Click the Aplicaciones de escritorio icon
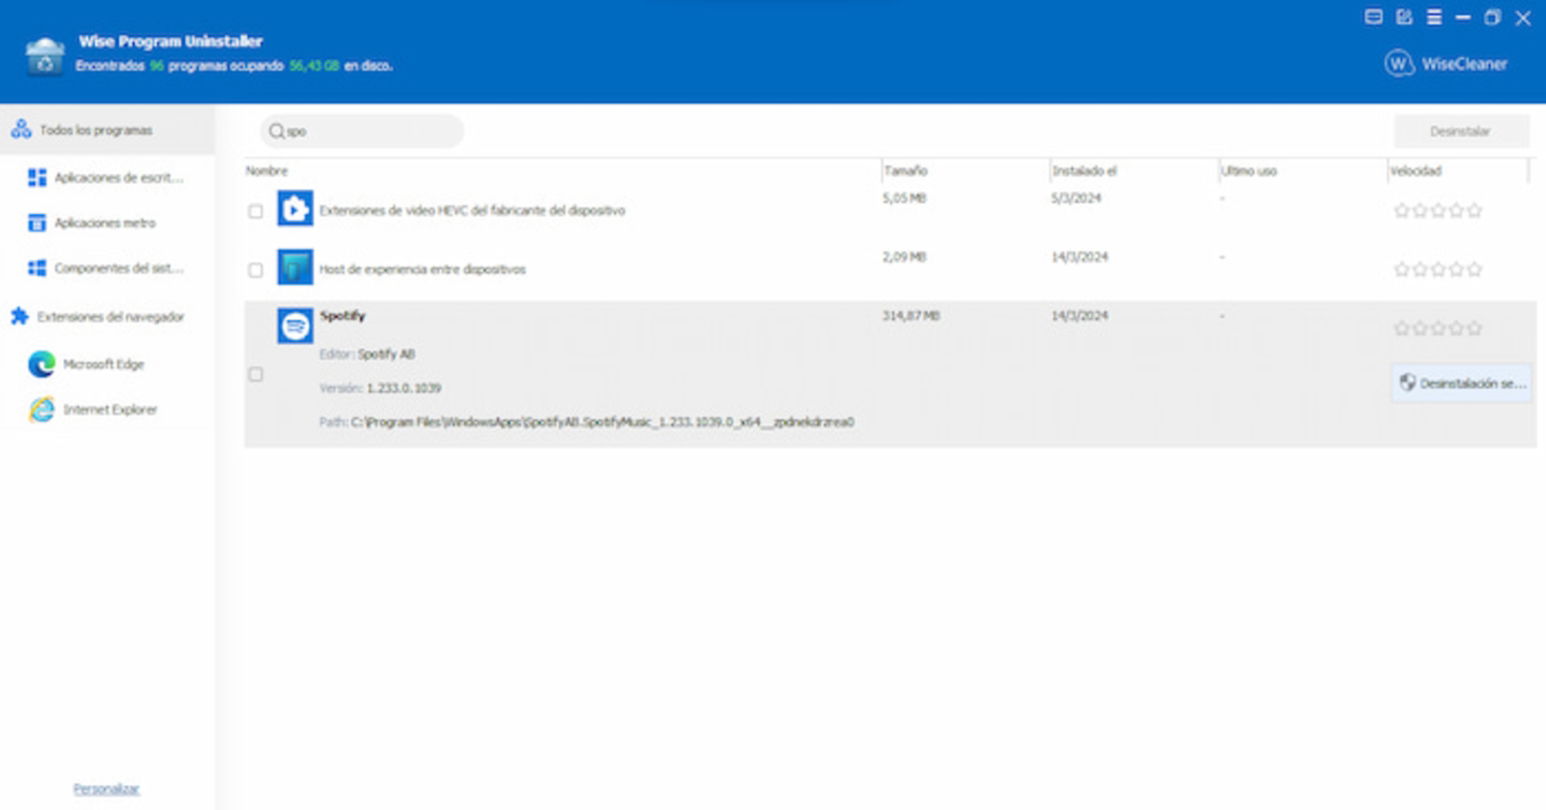This screenshot has width=1546, height=810. pyautogui.click(x=37, y=178)
